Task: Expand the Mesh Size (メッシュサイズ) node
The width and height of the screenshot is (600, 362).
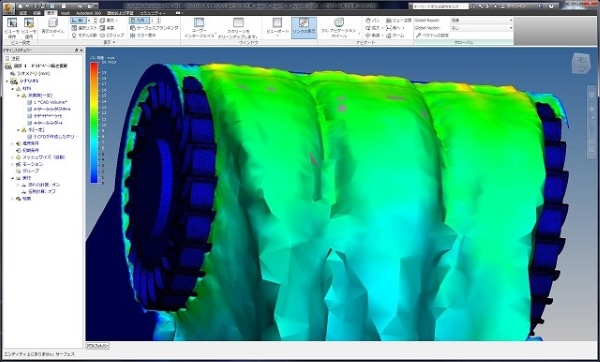Action: (x=13, y=157)
